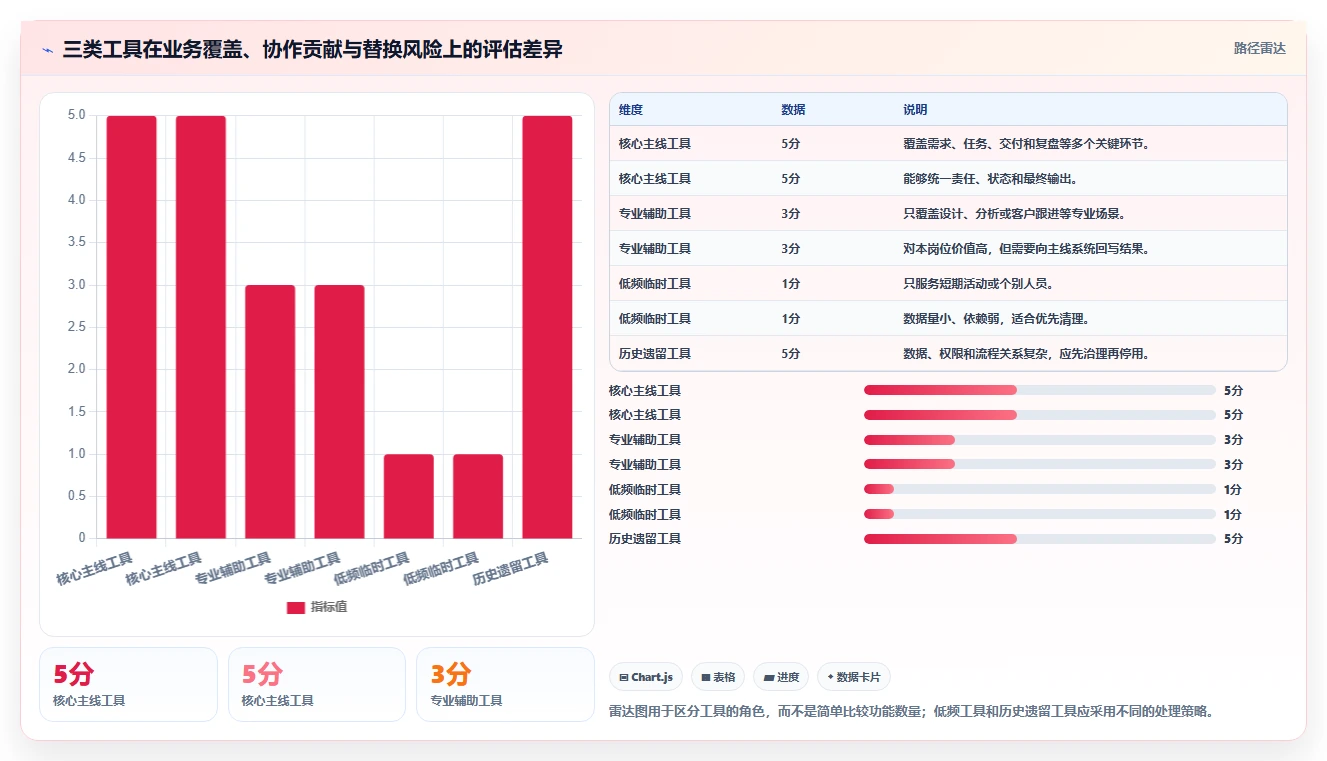Click the 3.0 tick on the y-axis
Screen dimensions: 1327x761
click(77, 285)
